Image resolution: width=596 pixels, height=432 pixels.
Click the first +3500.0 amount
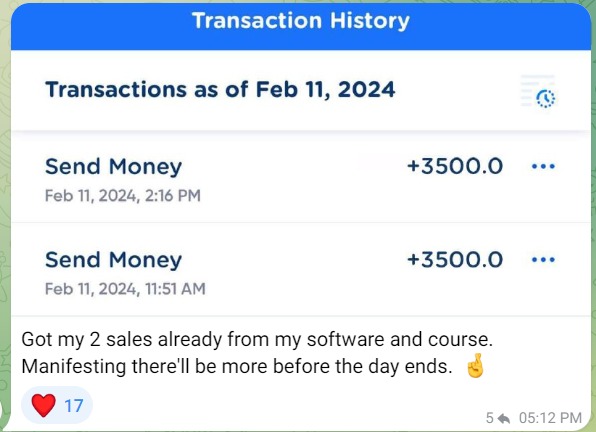tap(455, 166)
